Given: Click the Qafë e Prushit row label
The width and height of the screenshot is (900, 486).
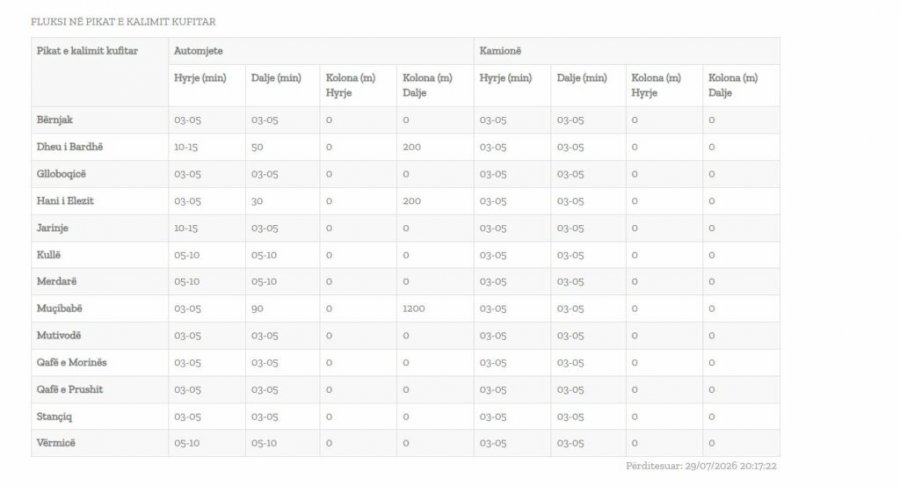Looking at the screenshot, I should coord(69,390).
